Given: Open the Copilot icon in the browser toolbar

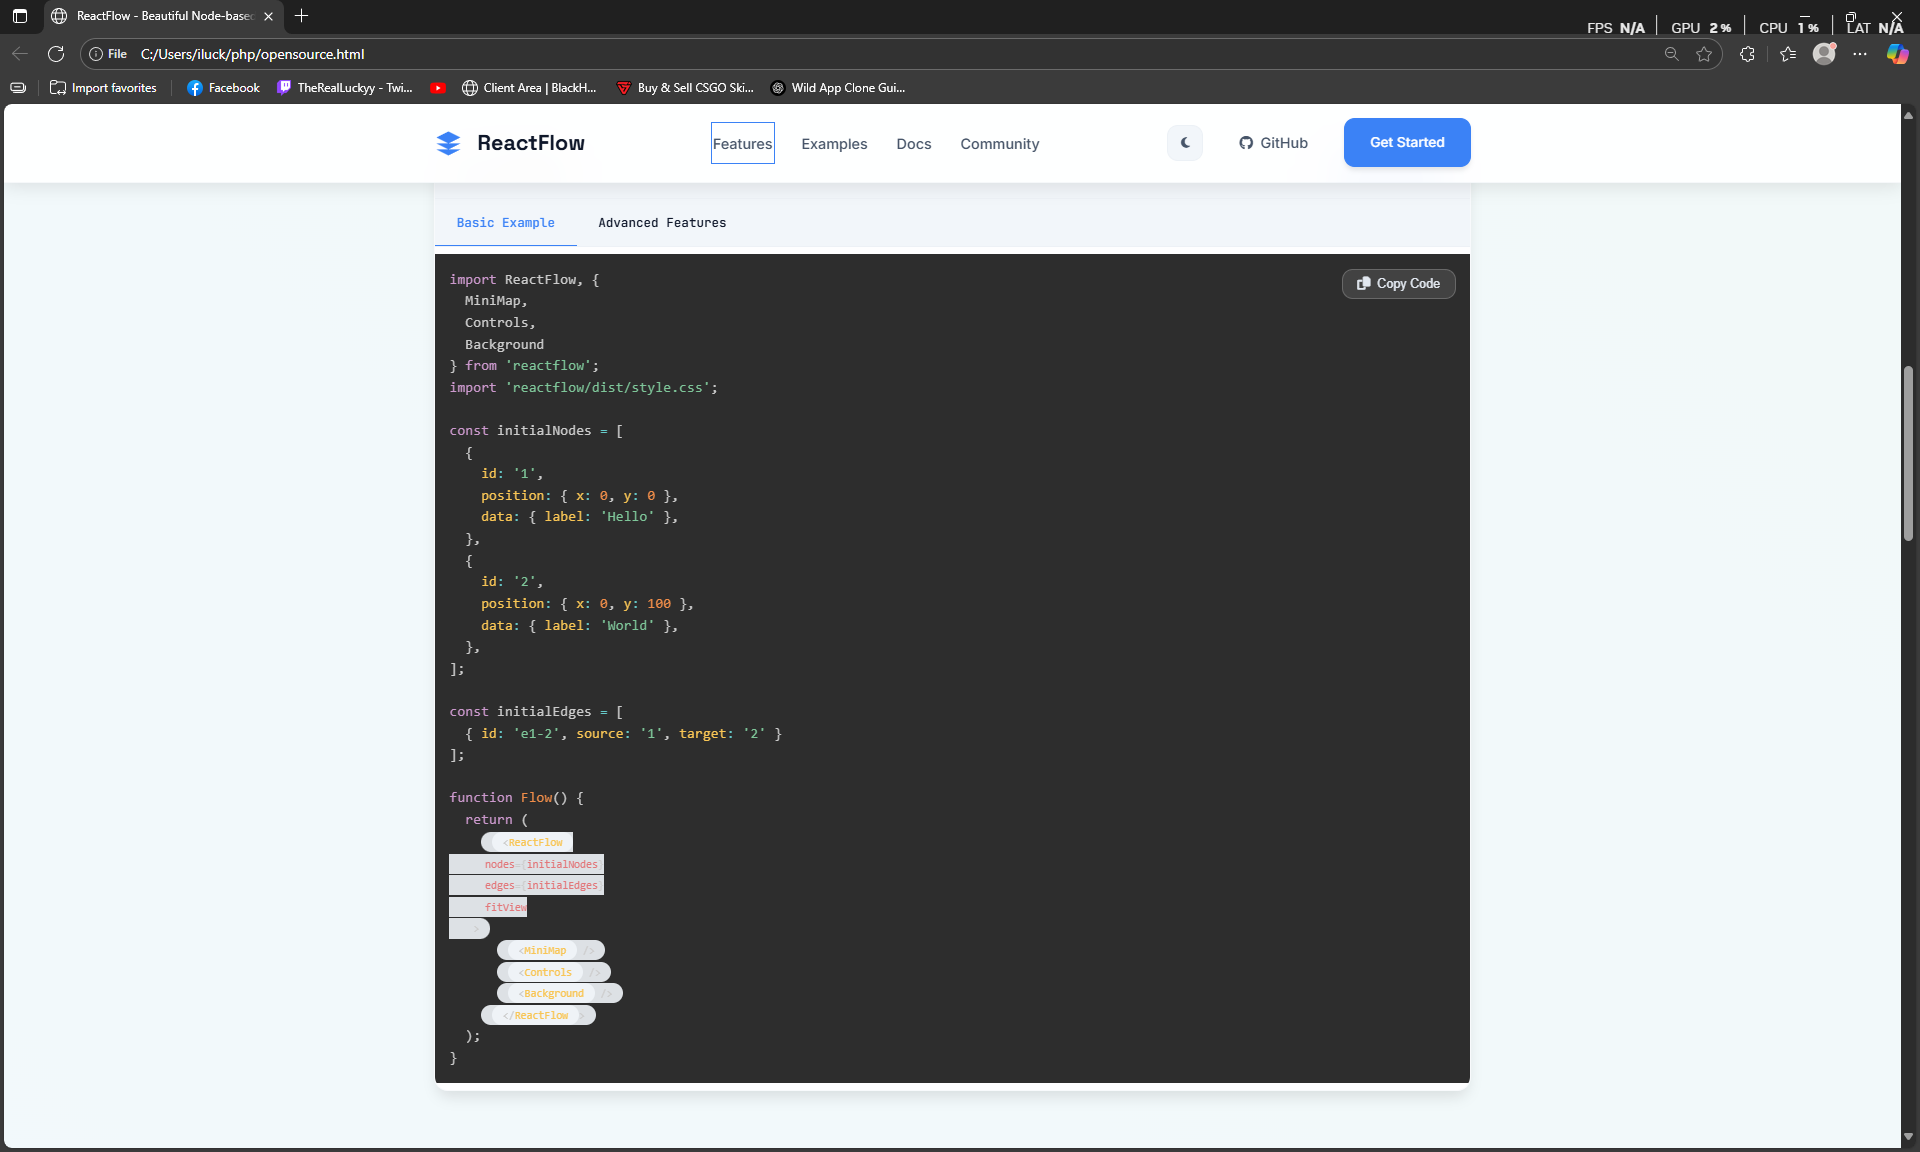Looking at the screenshot, I should click(x=1896, y=54).
